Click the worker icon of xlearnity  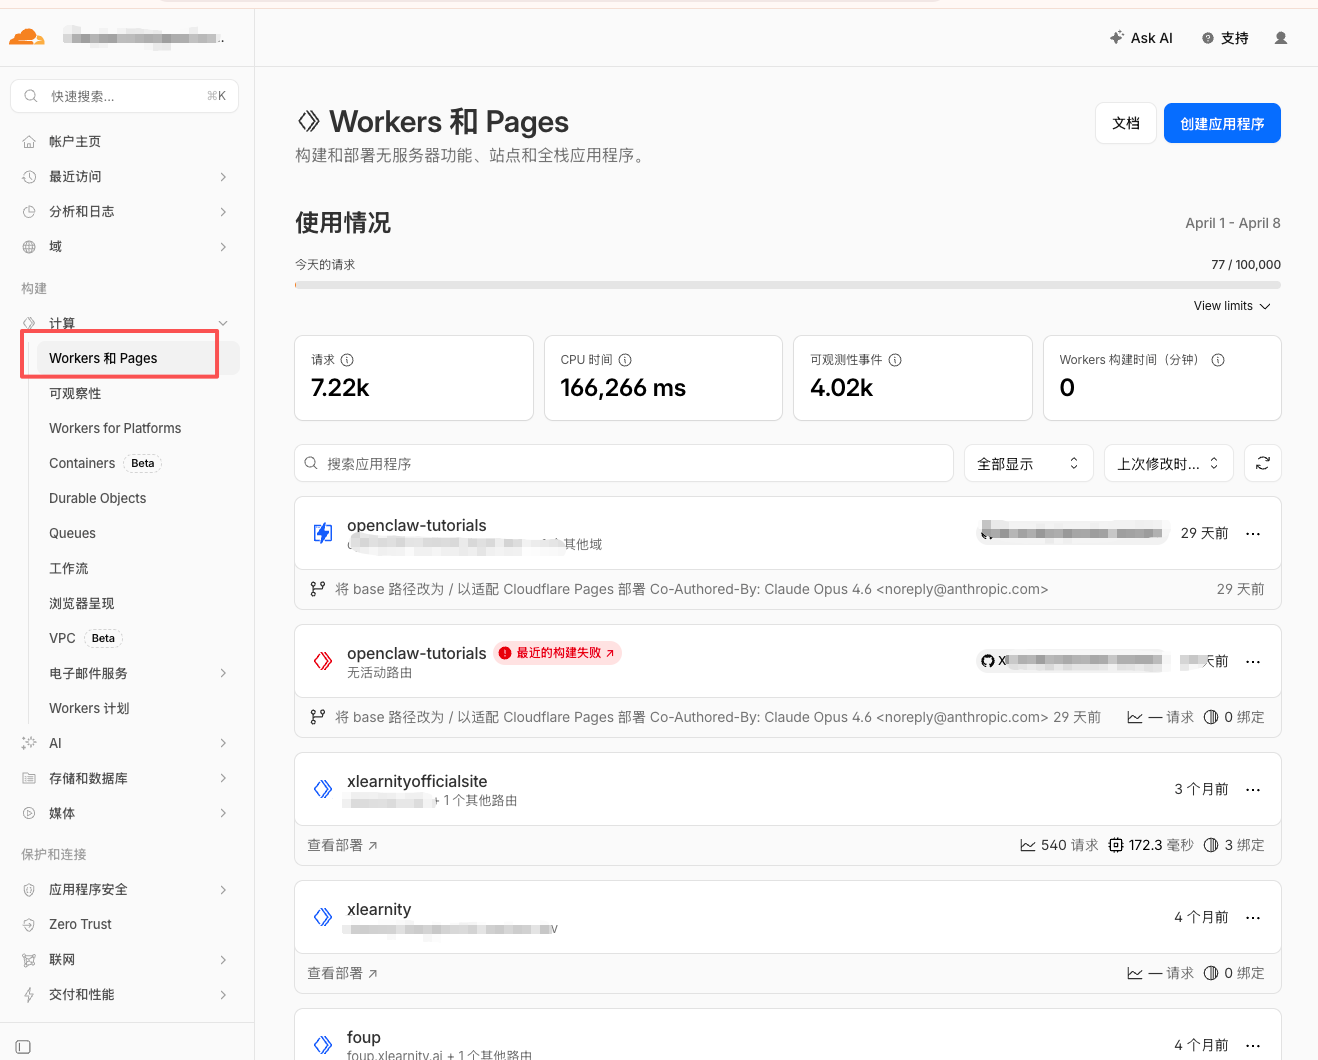click(x=323, y=917)
